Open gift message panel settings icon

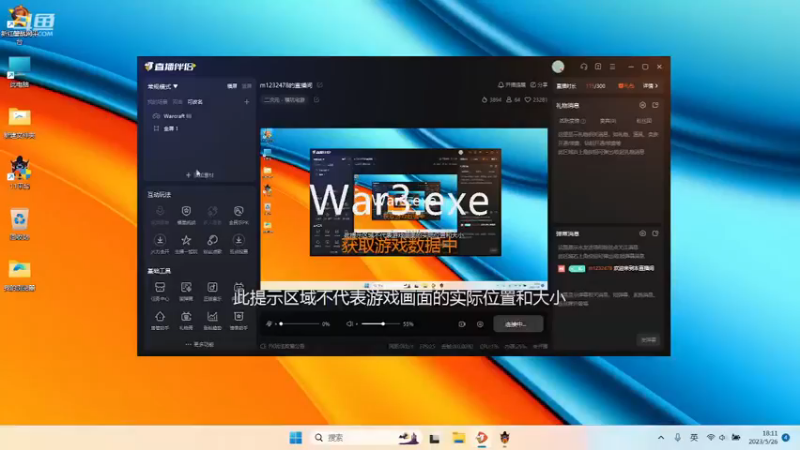(642, 105)
